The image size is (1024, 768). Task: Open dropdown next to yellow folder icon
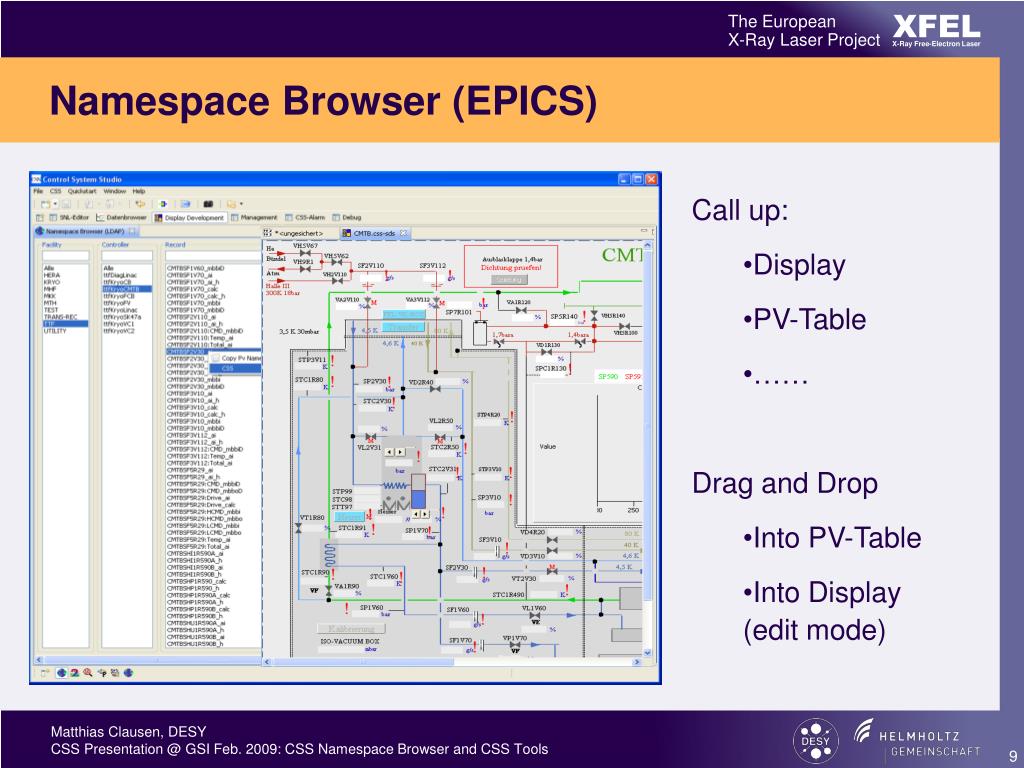[x=241, y=204]
